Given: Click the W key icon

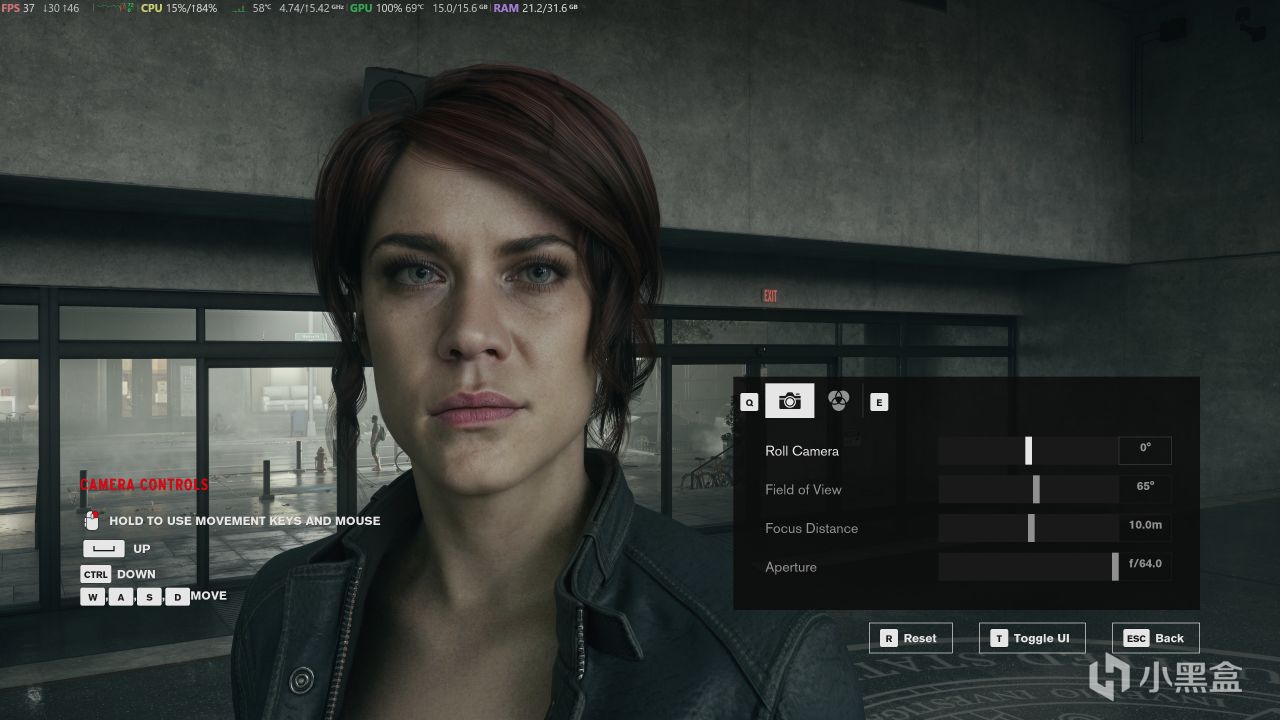Looking at the screenshot, I should pos(93,597).
